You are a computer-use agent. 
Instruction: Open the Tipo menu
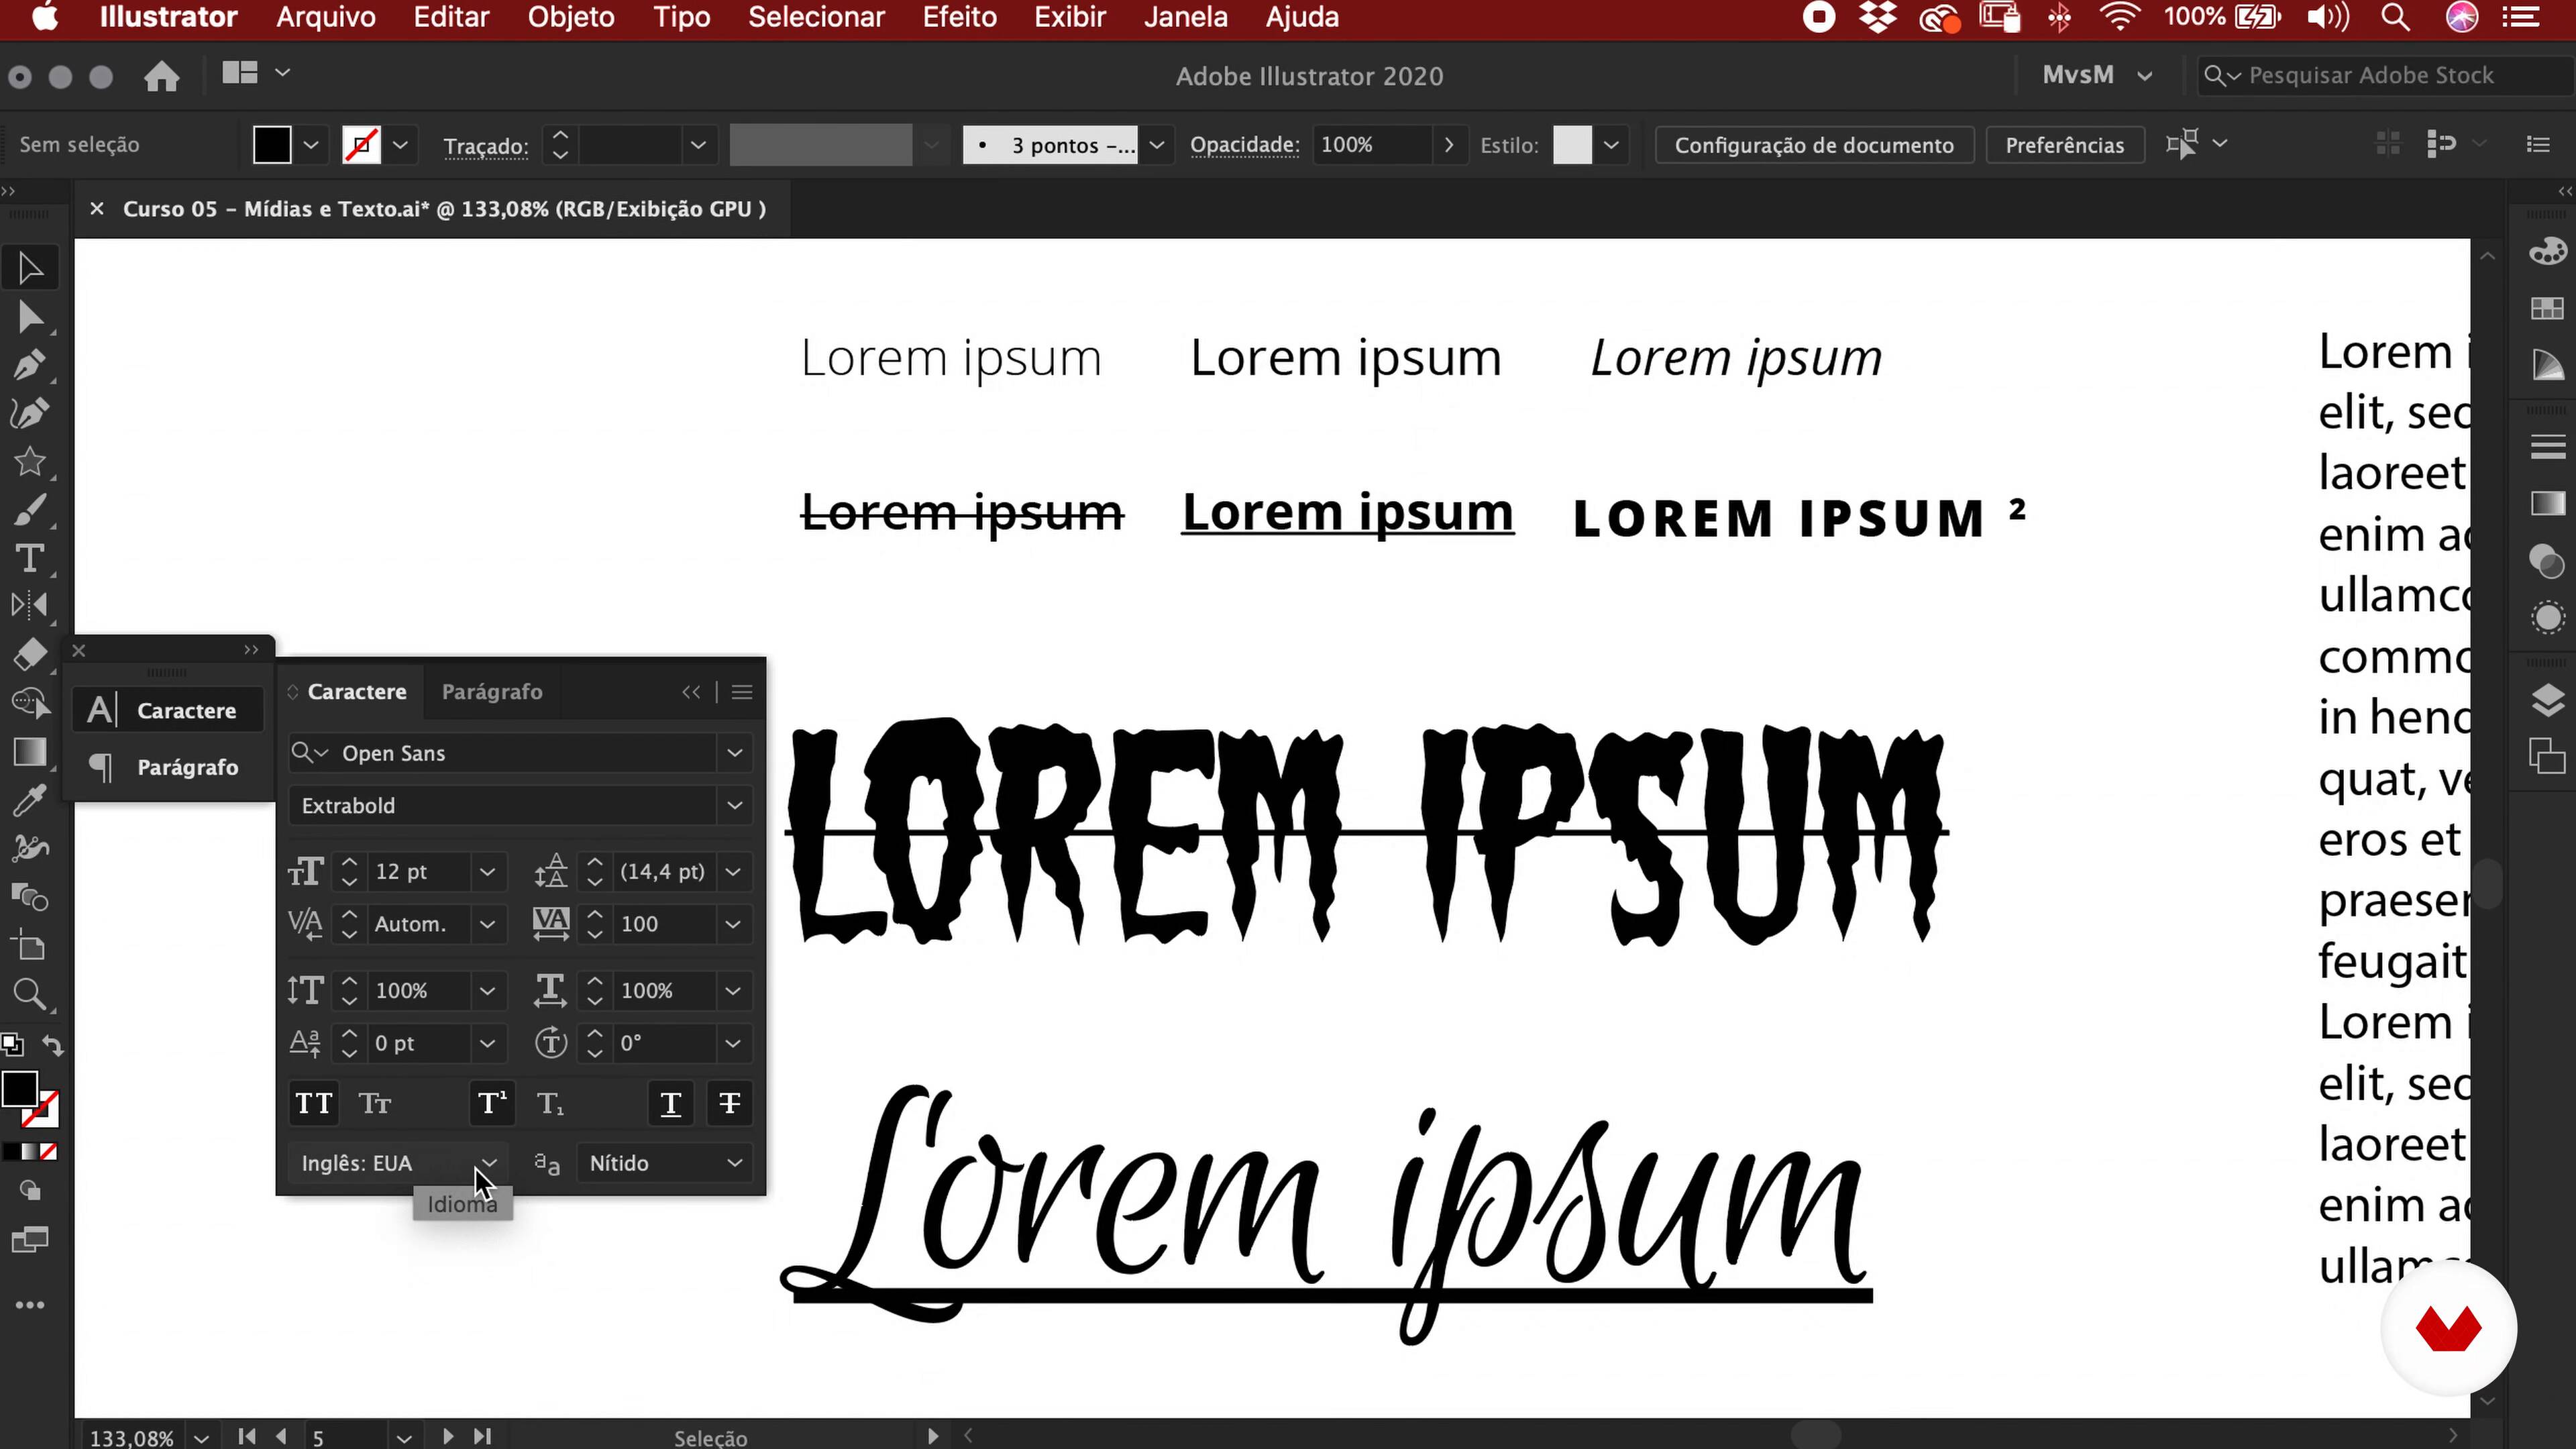click(682, 17)
